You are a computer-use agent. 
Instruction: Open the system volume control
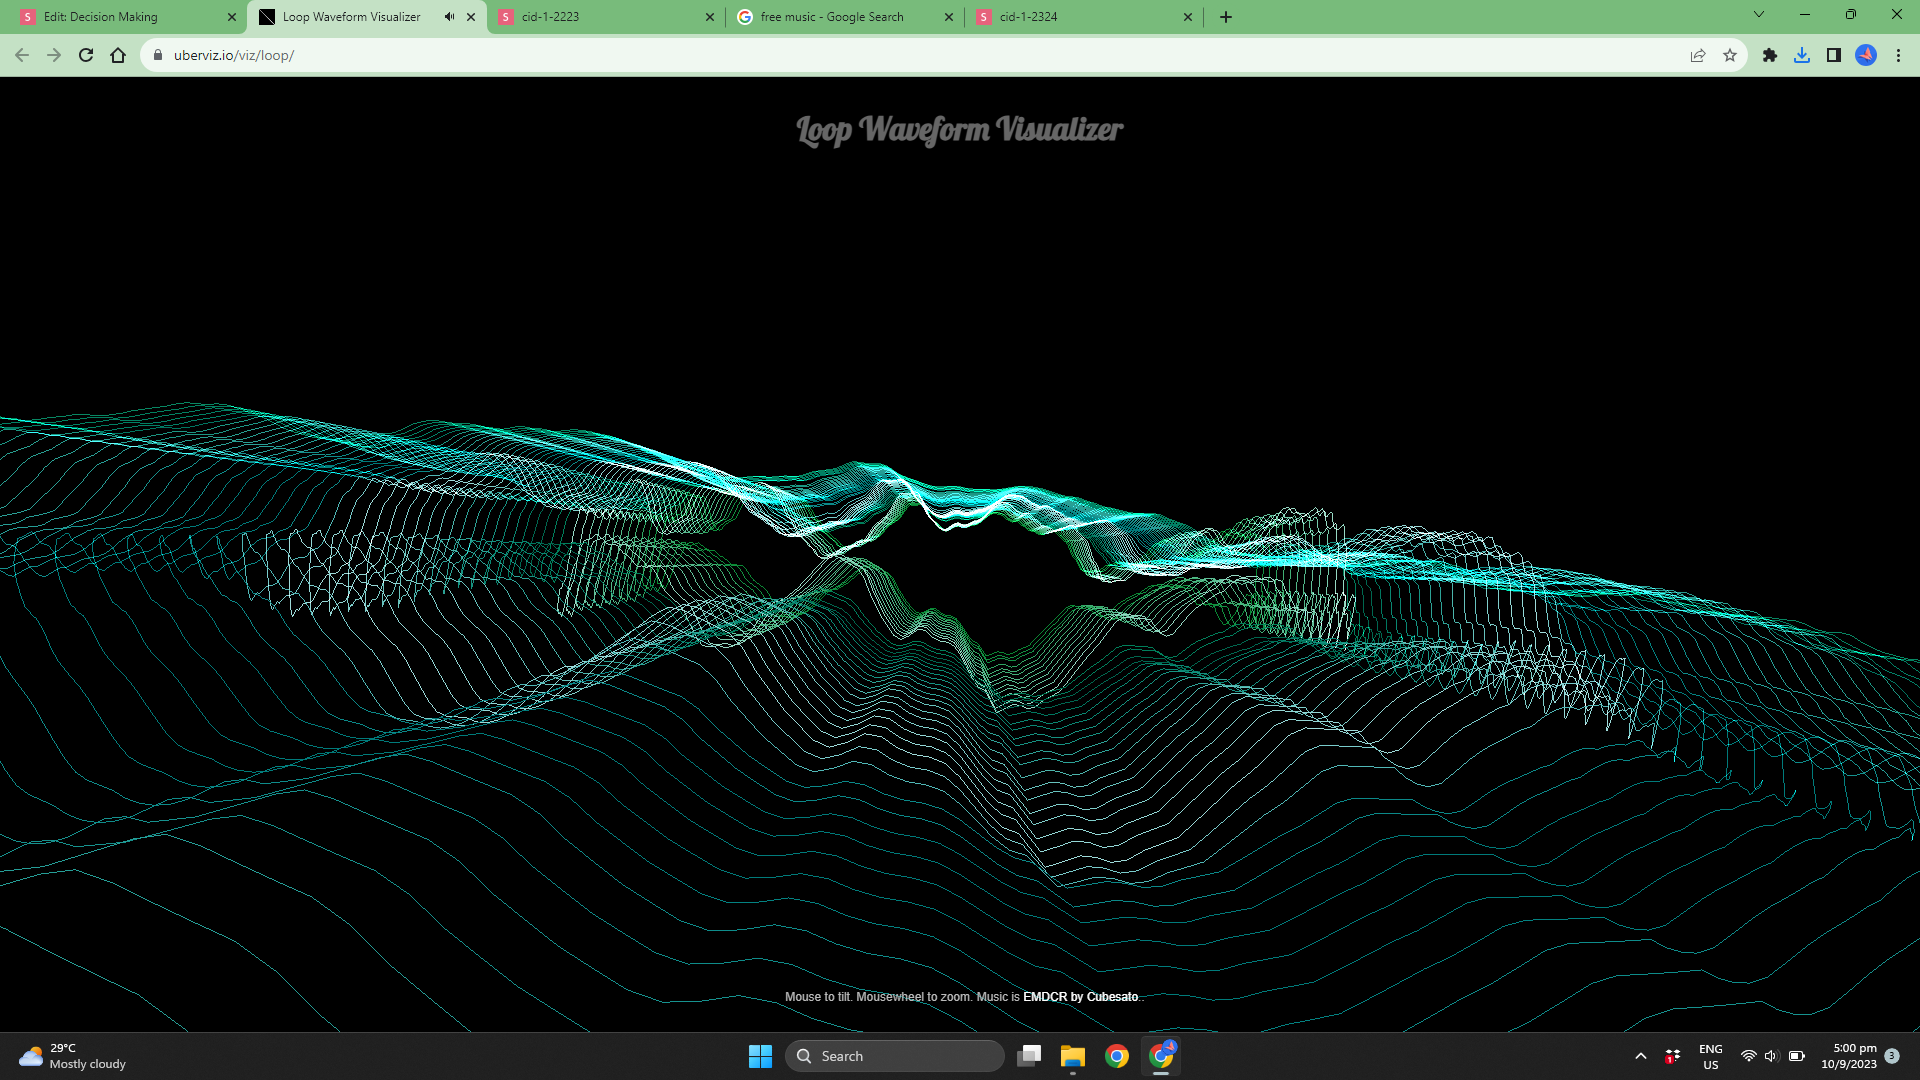click(x=1771, y=1056)
